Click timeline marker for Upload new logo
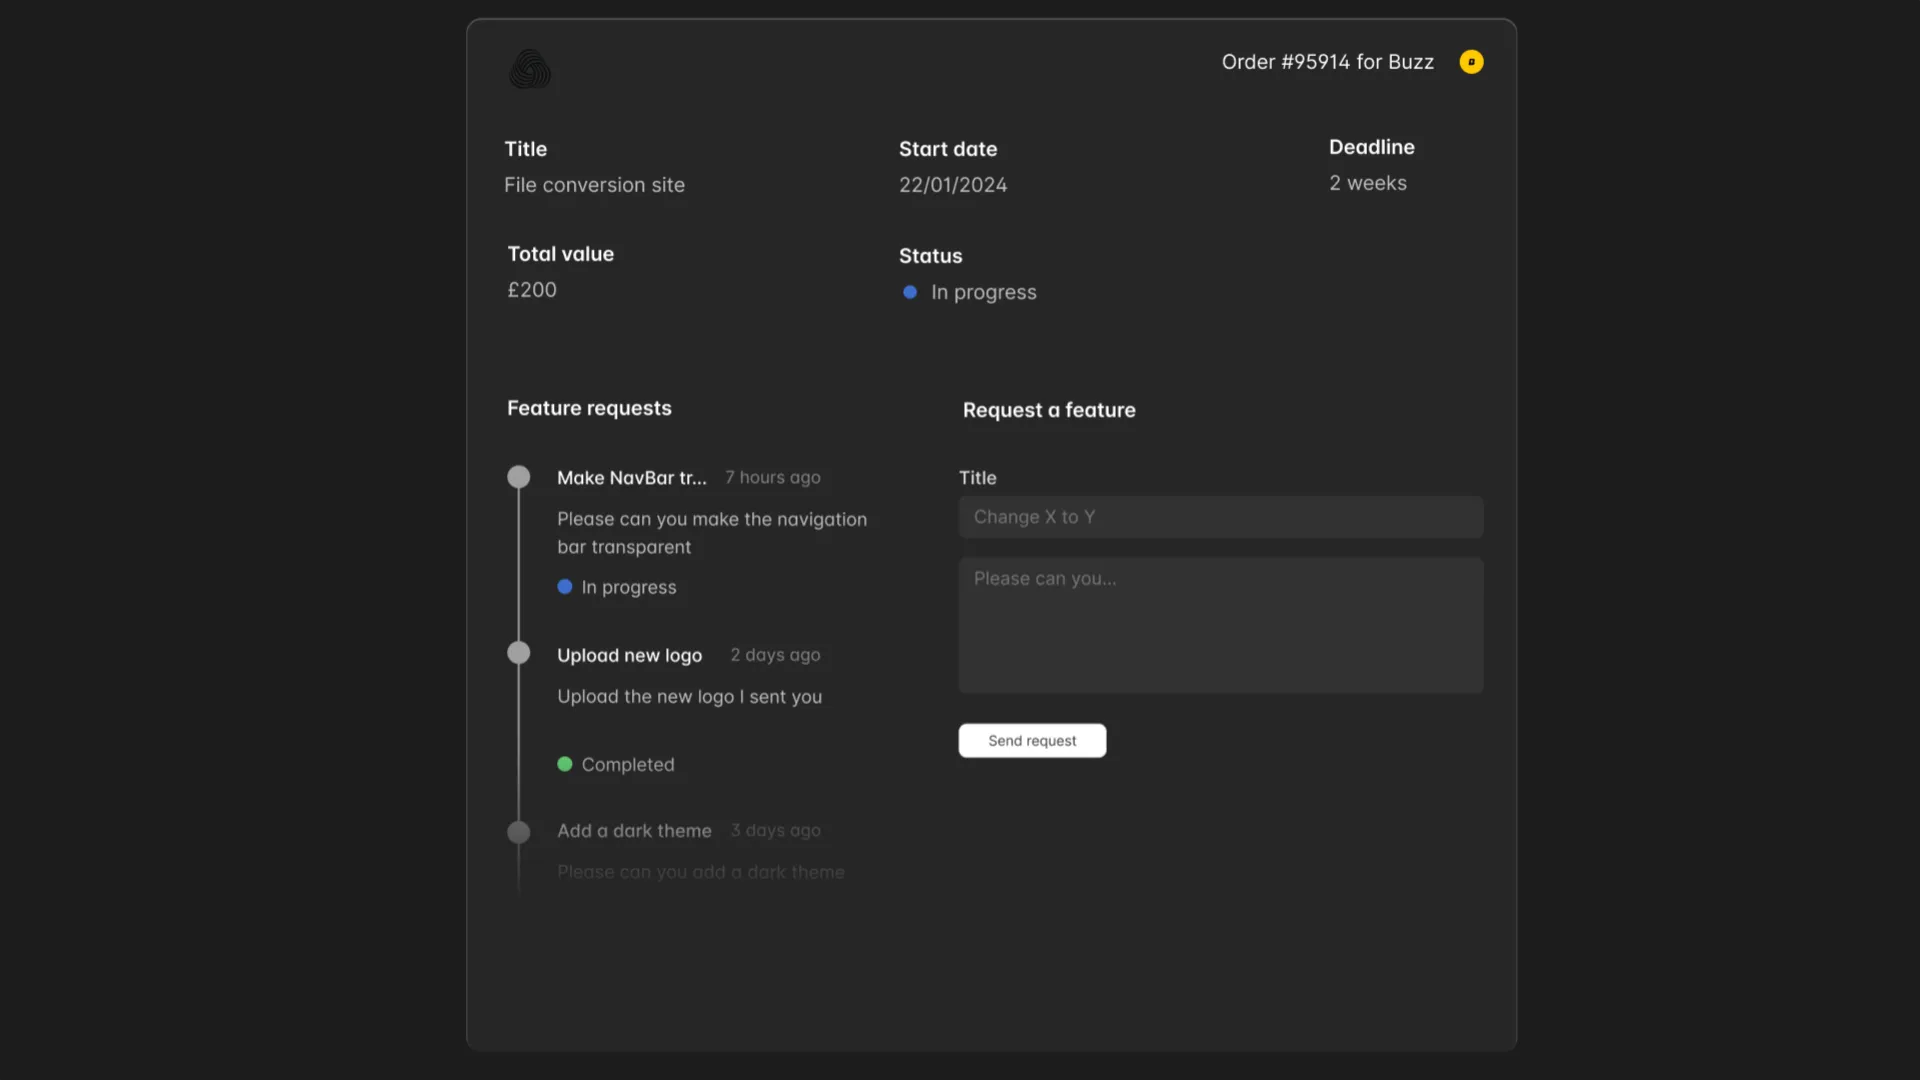 (518, 653)
